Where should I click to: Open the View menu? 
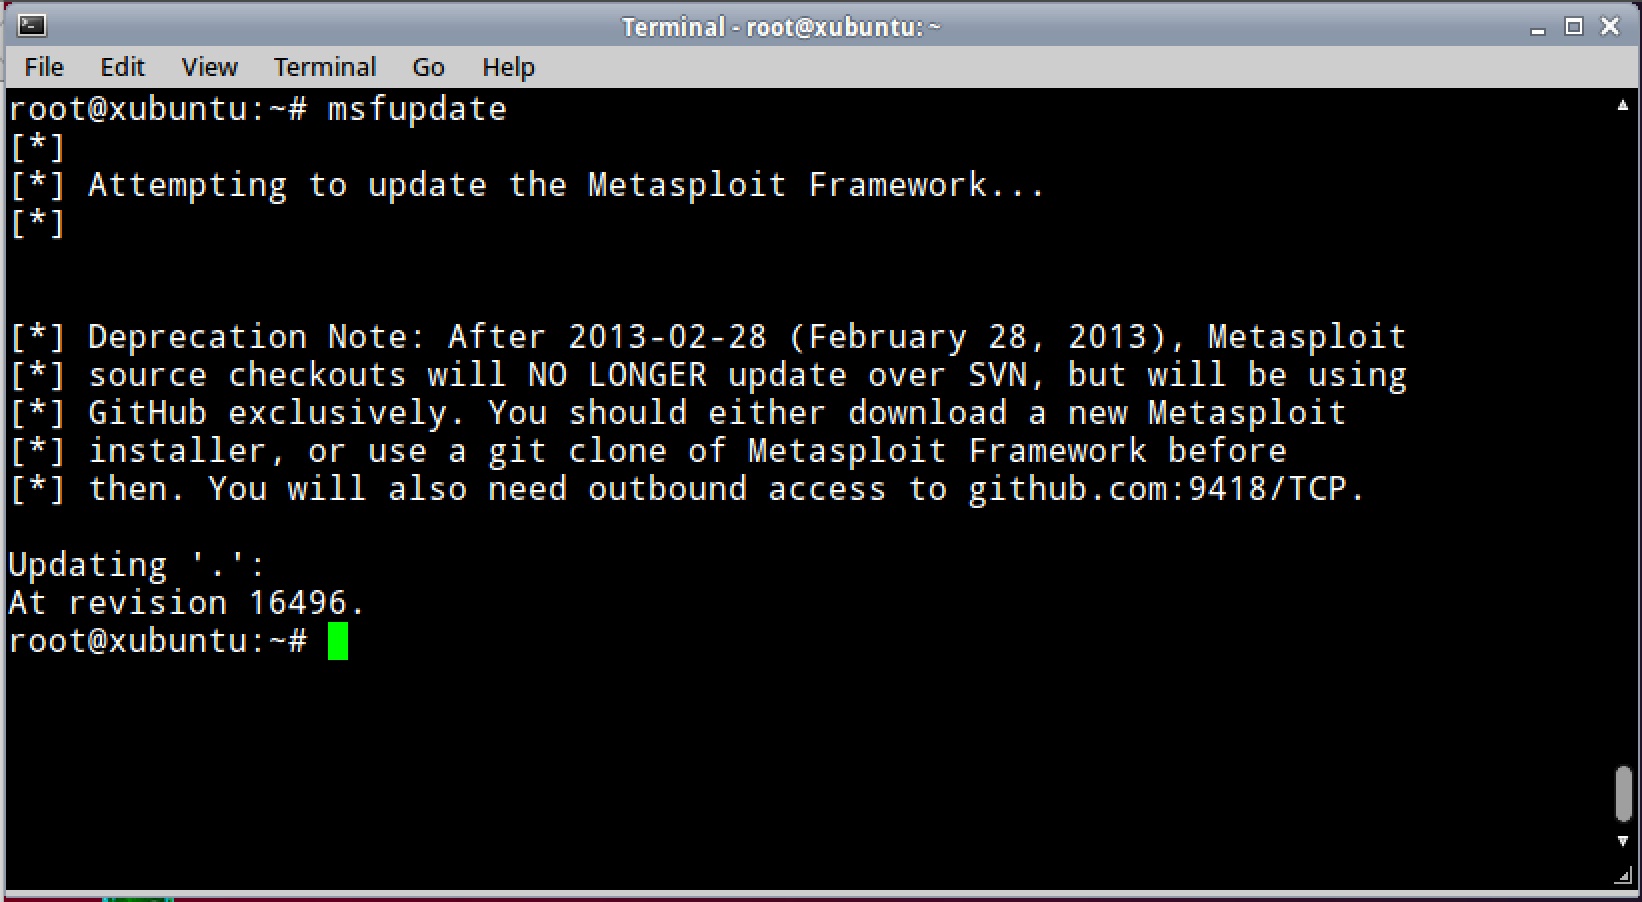pos(209,67)
